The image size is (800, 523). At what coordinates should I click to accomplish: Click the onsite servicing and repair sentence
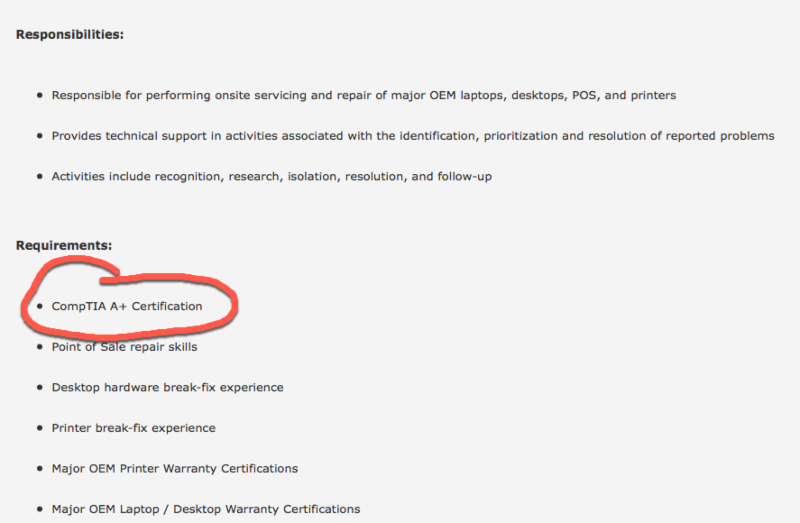point(364,95)
